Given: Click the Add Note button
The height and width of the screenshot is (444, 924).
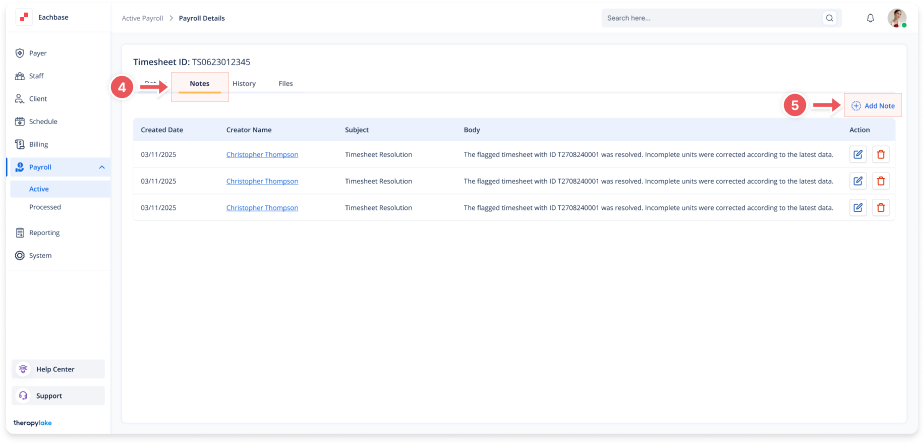Looking at the screenshot, I should pos(873,106).
